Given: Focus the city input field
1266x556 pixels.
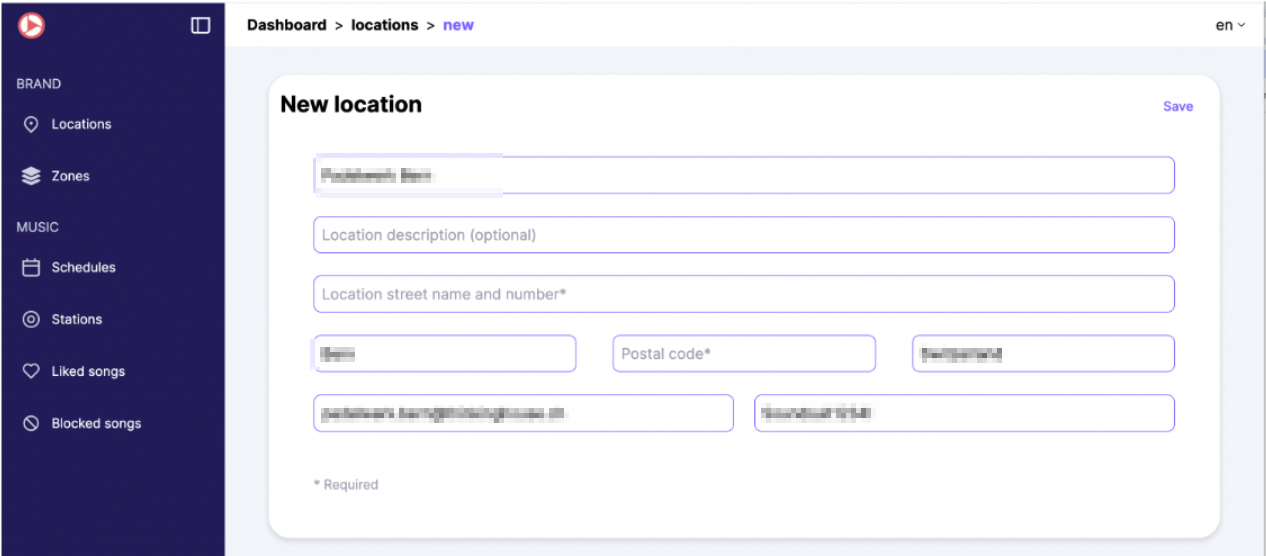Looking at the screenshot, I should pos(445,354).
